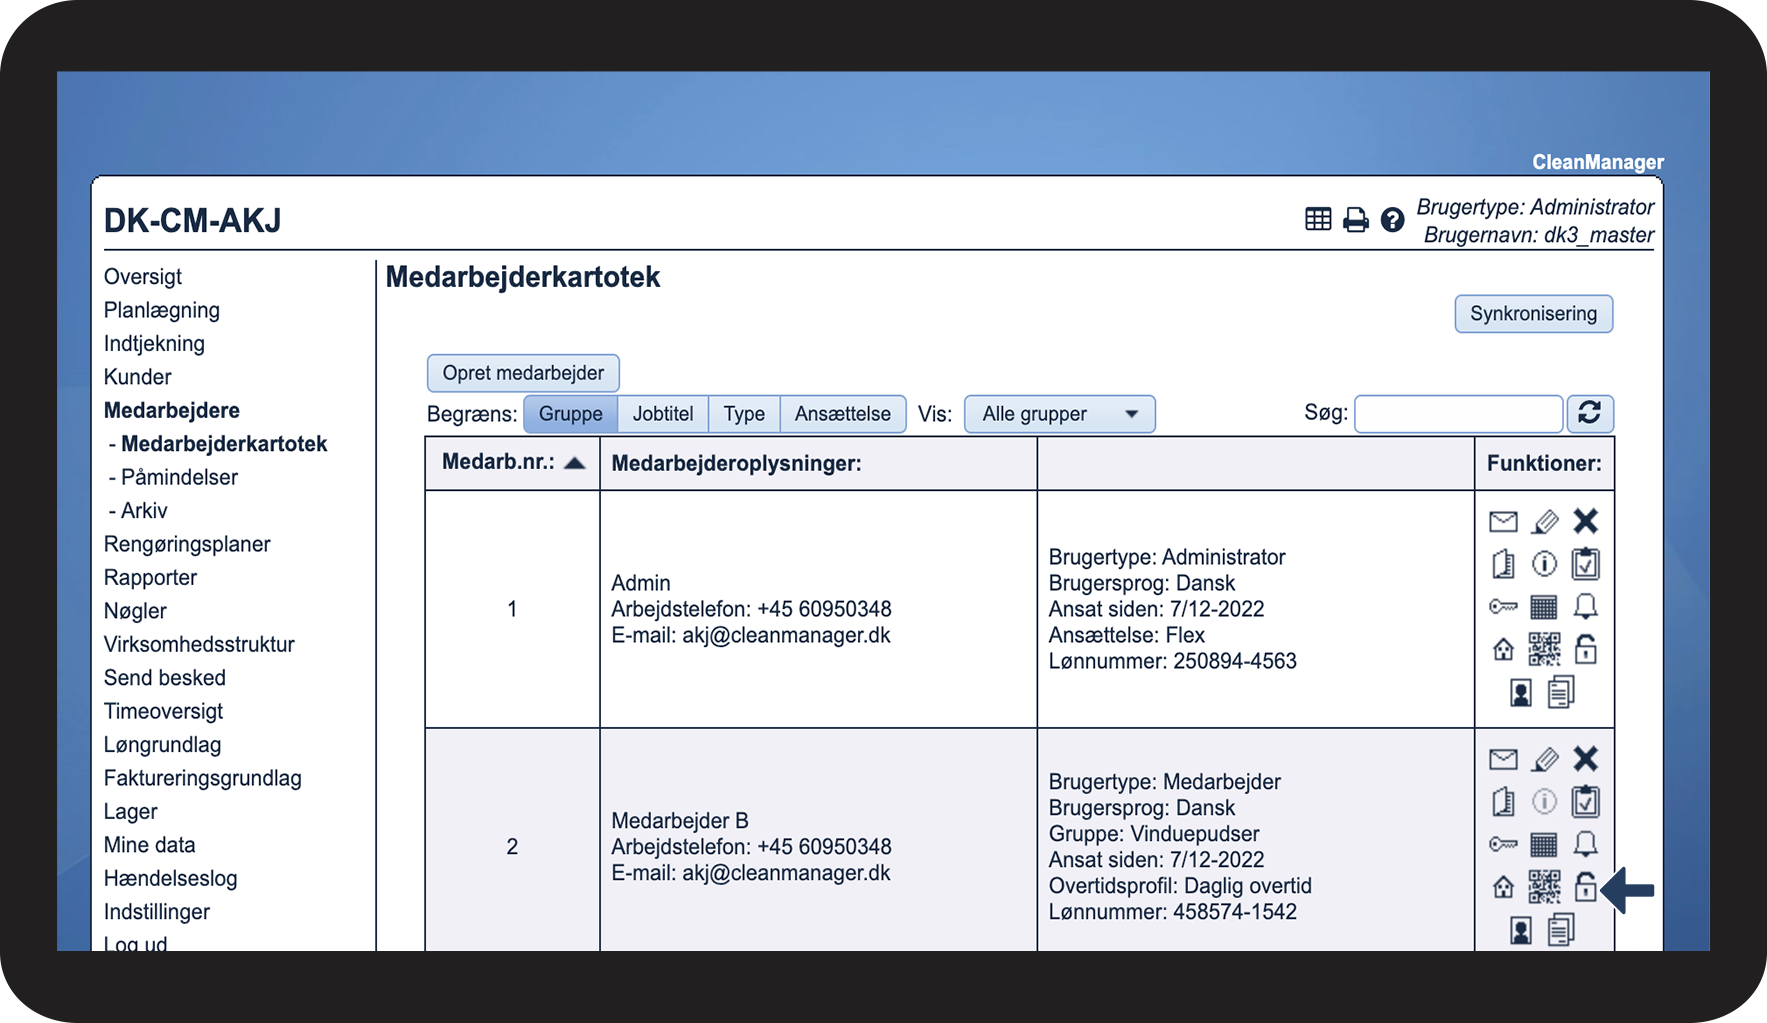The image size is (1767, 1023).
Task: Click the bell notification icon for Admin
Action: 1586,607
